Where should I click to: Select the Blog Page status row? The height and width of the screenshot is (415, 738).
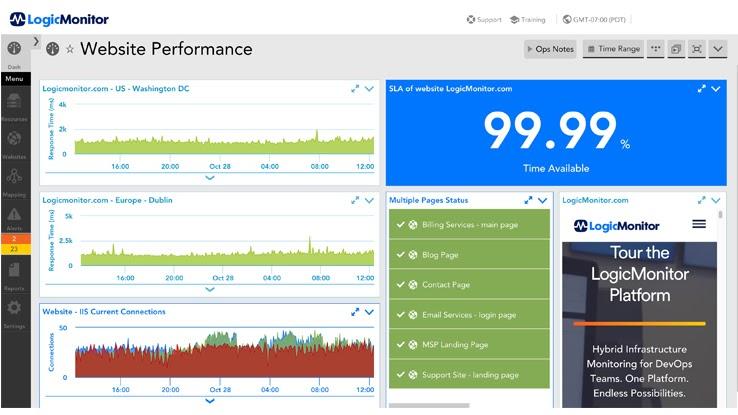(468, 255)
